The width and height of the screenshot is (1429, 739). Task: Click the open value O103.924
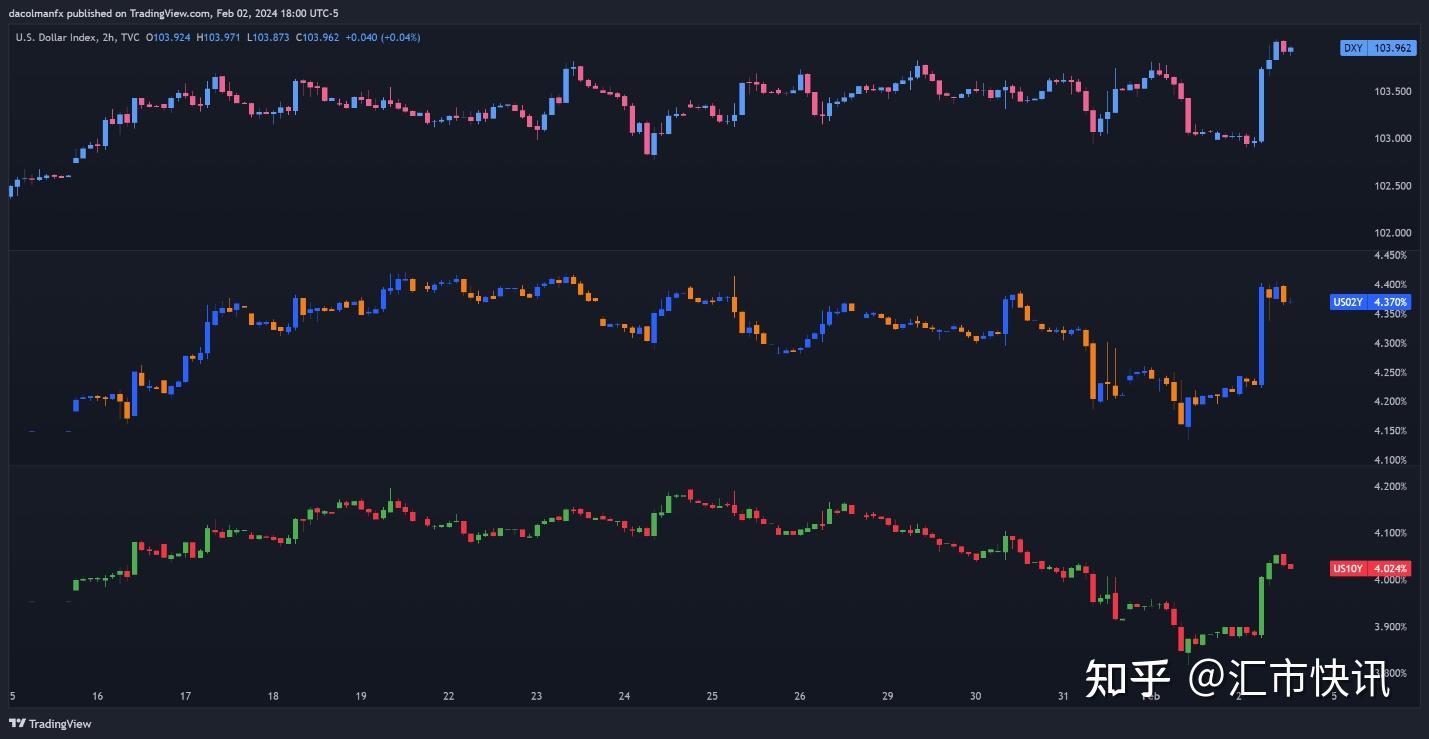coord(168,37)
